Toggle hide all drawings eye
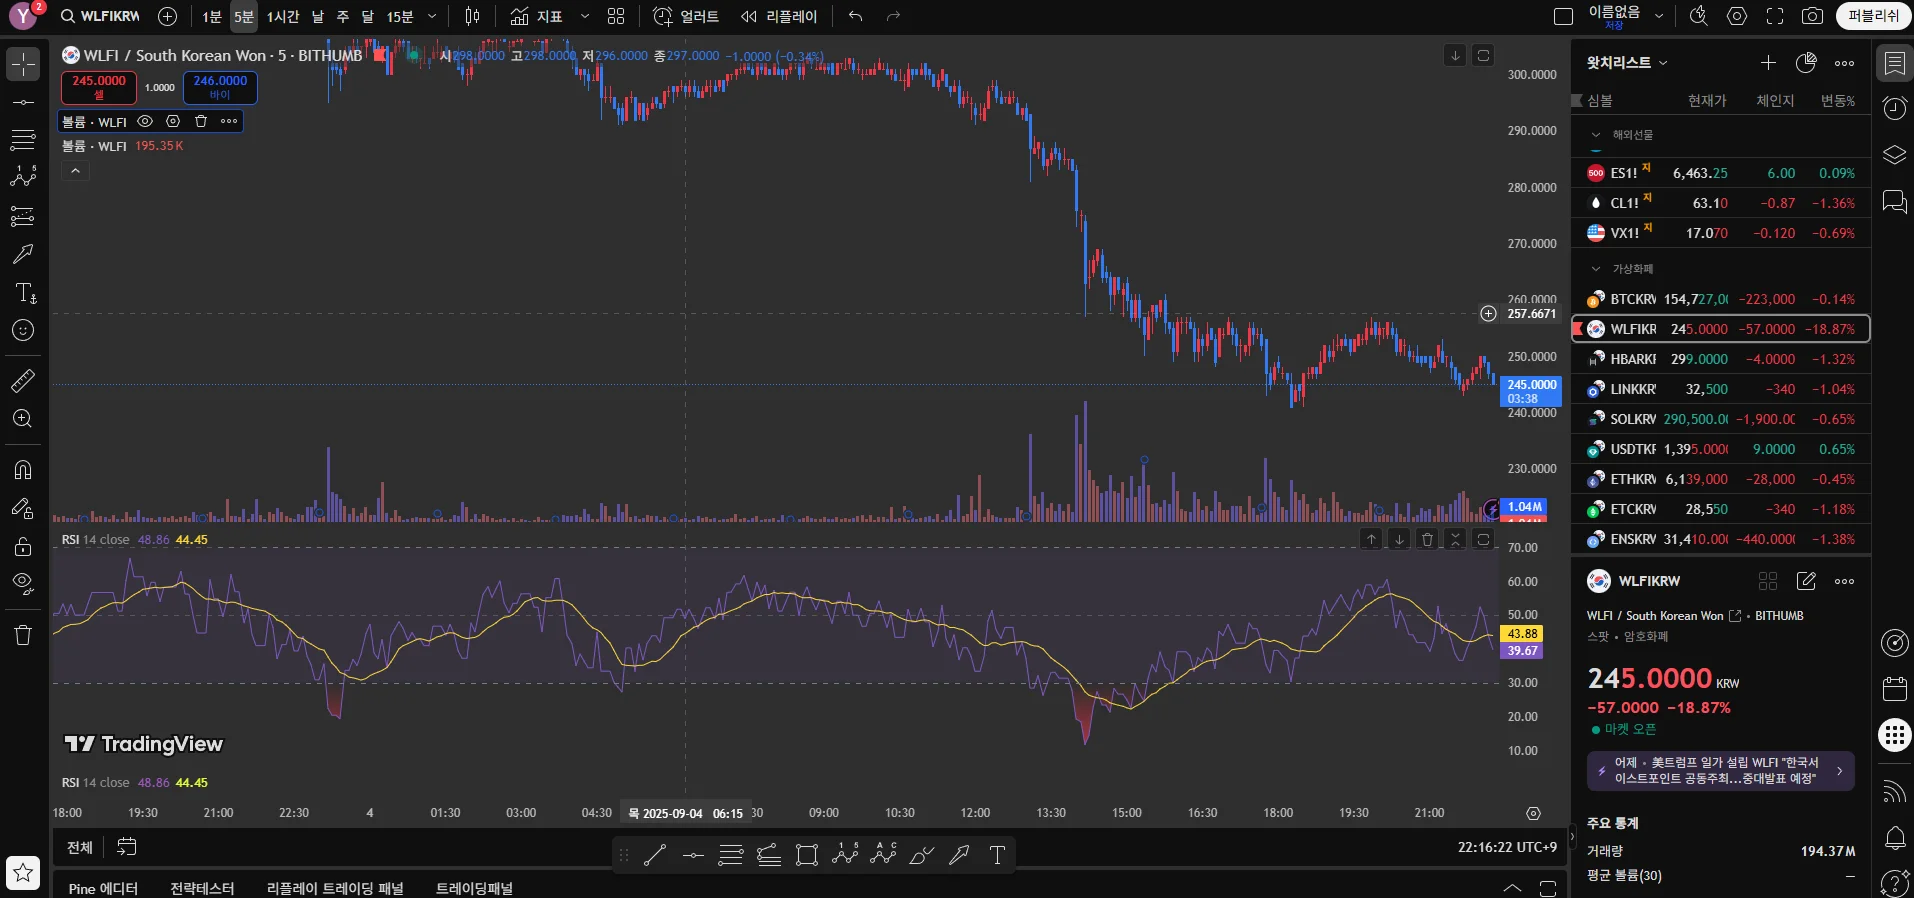 [x=23, y=584]
